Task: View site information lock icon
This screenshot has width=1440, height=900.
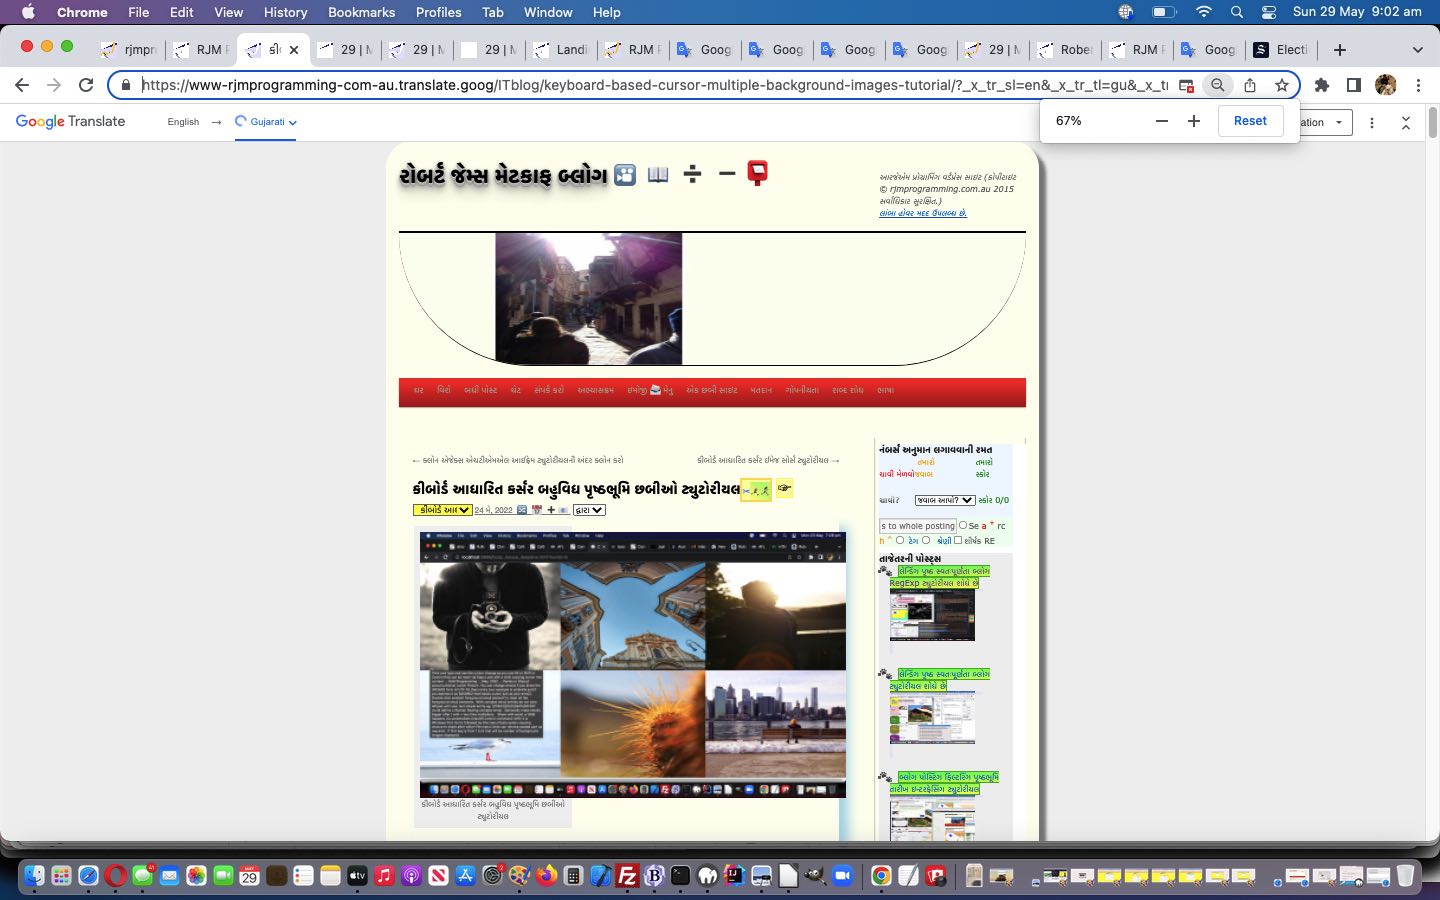Action: pyautogui.click(x=126, y=85)
